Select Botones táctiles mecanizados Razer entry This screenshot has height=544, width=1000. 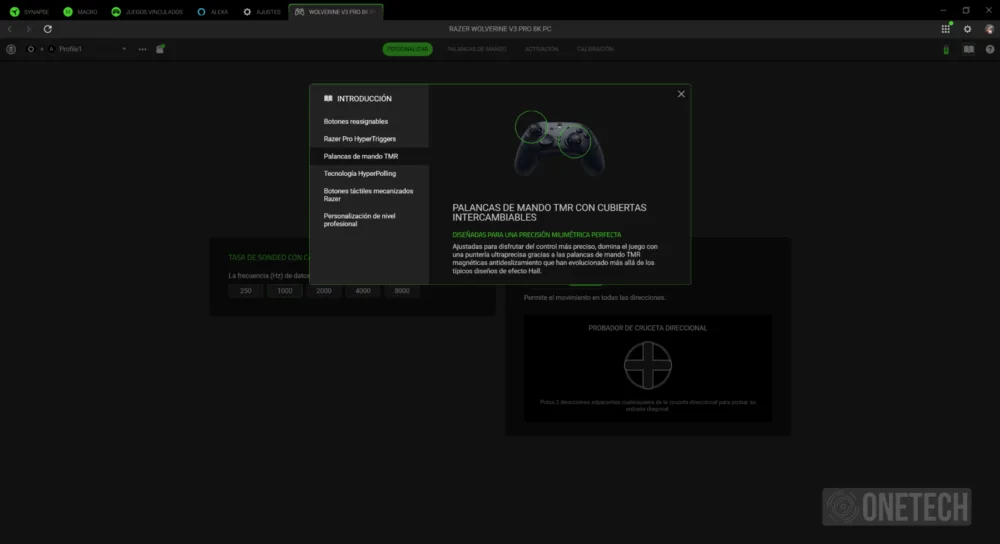[369, 195]
